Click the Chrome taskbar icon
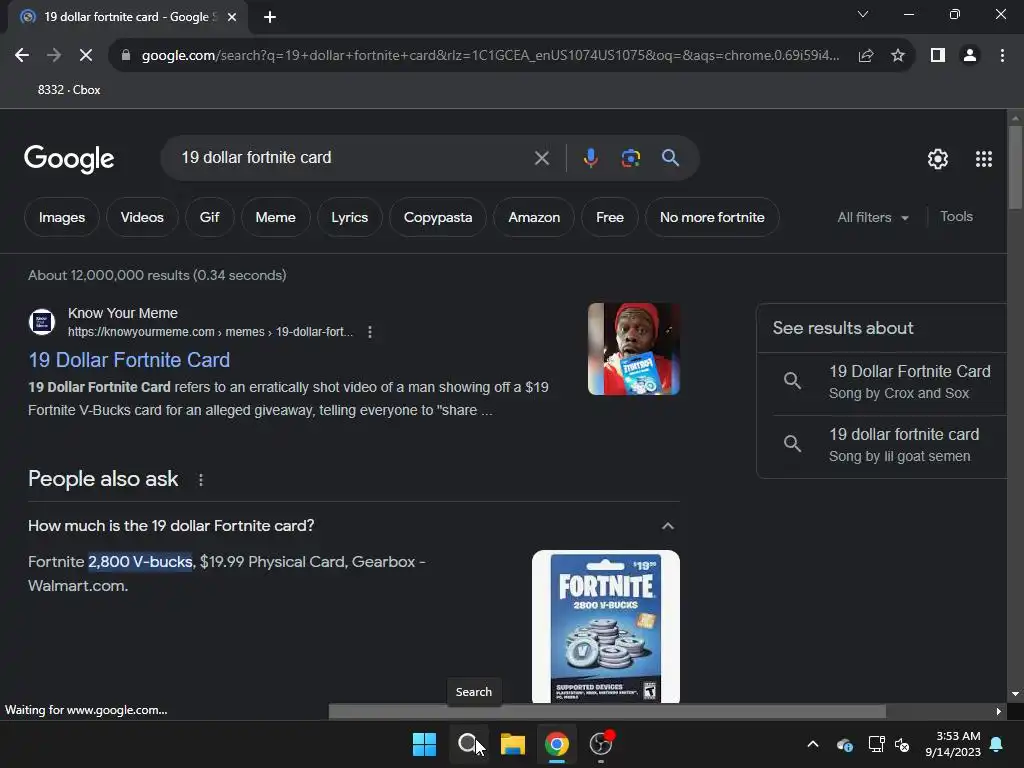 pyautogui.click(x=556, y=744)
